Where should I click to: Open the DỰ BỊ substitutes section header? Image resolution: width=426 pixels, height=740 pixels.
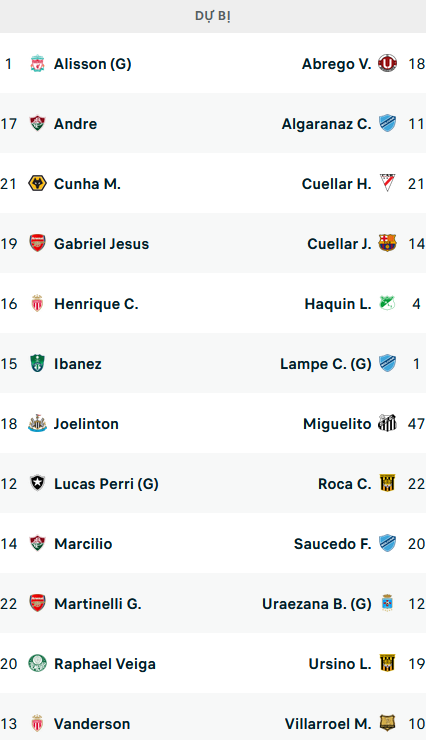pos(213,16)
